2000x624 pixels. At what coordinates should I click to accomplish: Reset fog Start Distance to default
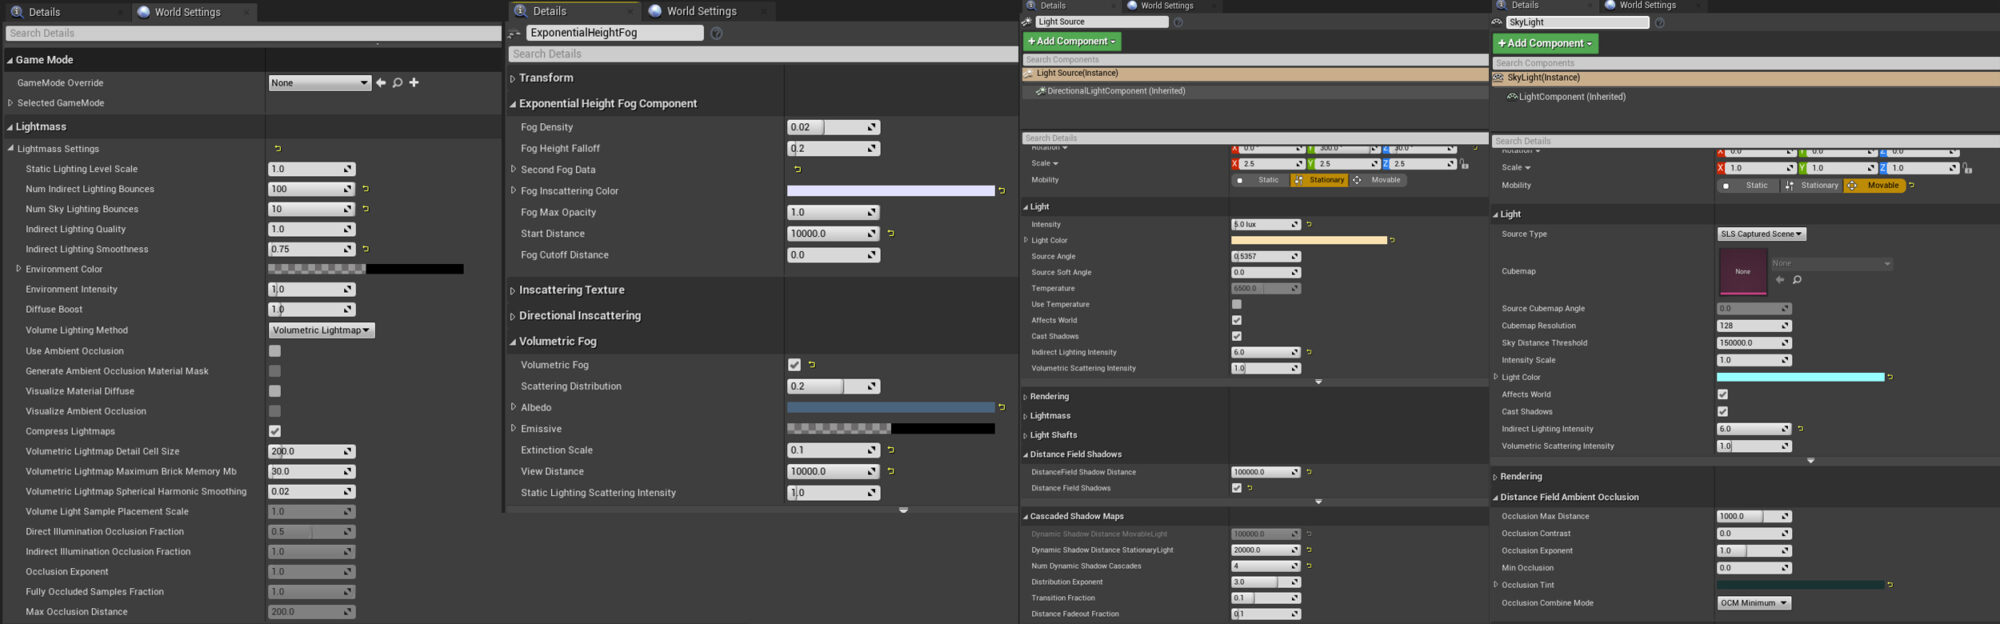coord(890,234)
